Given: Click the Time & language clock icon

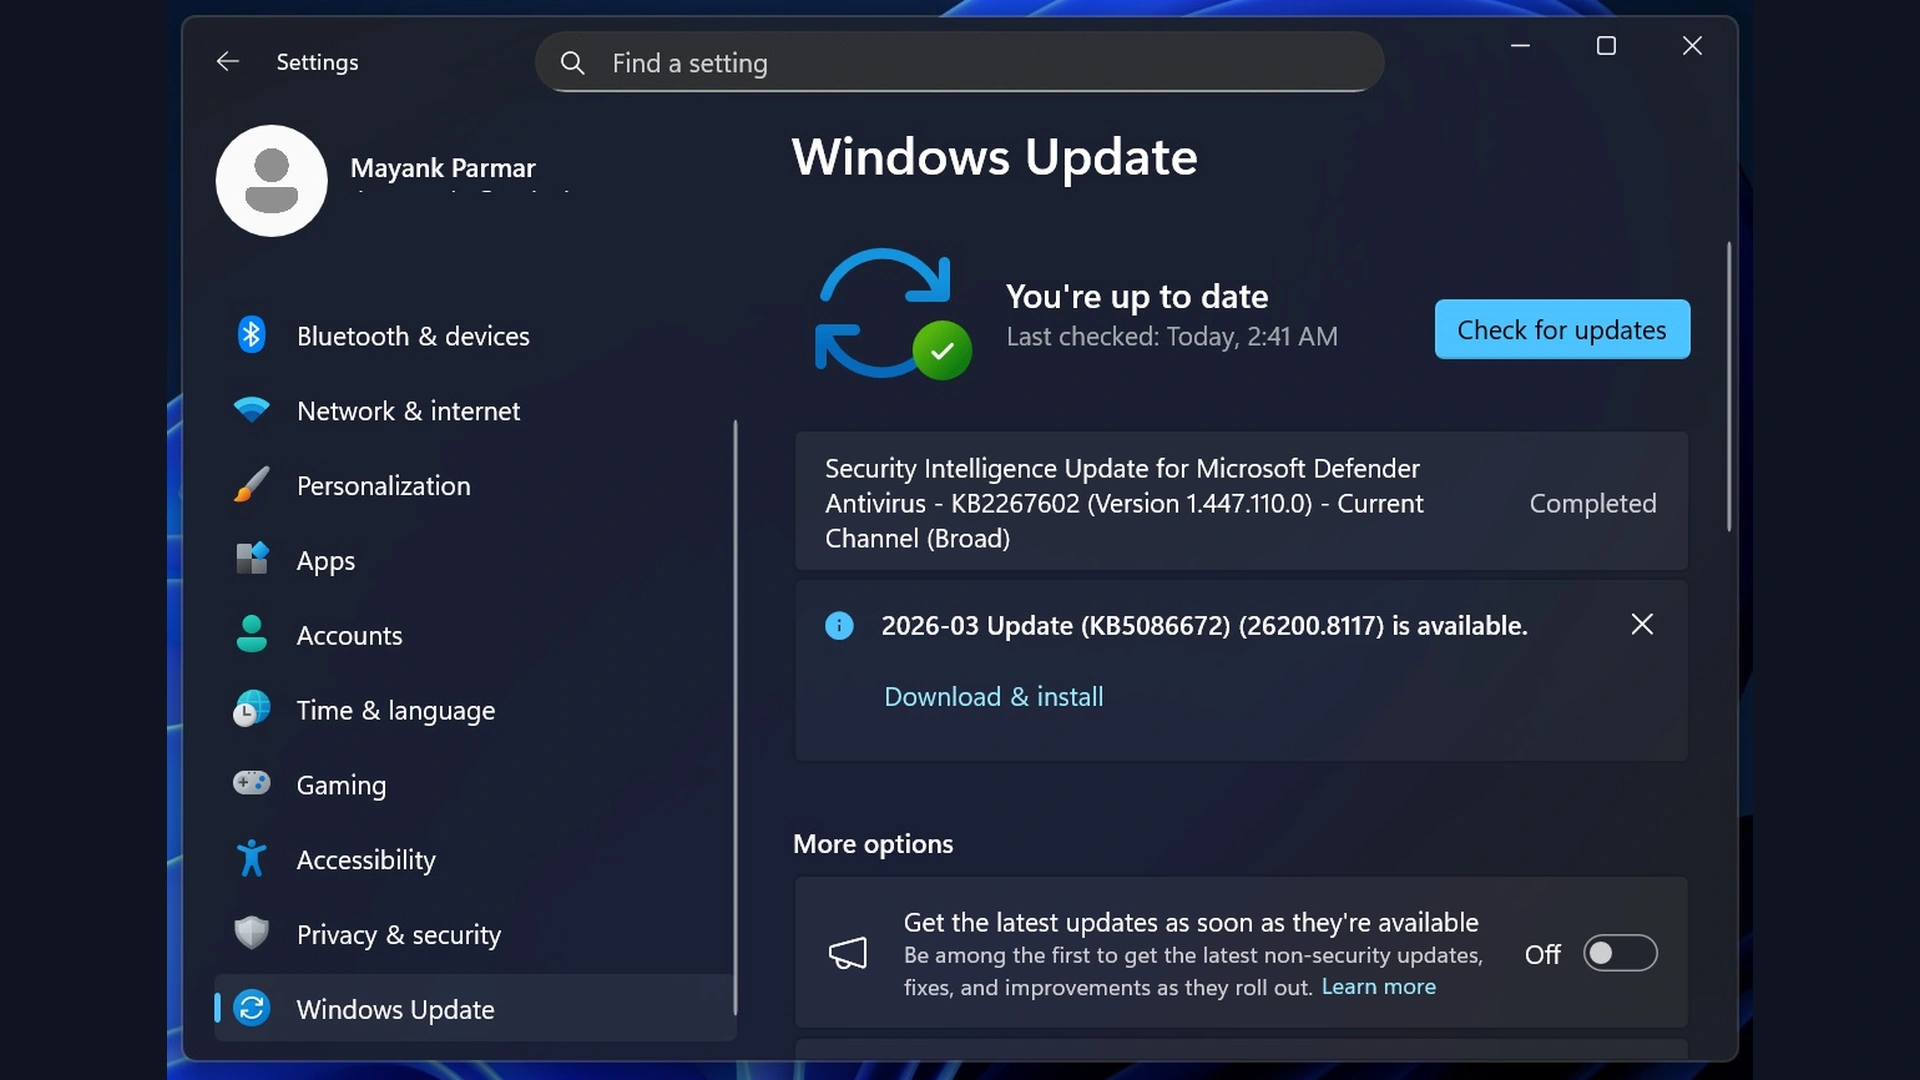Looking at the screenshot, I should (251, 709).
